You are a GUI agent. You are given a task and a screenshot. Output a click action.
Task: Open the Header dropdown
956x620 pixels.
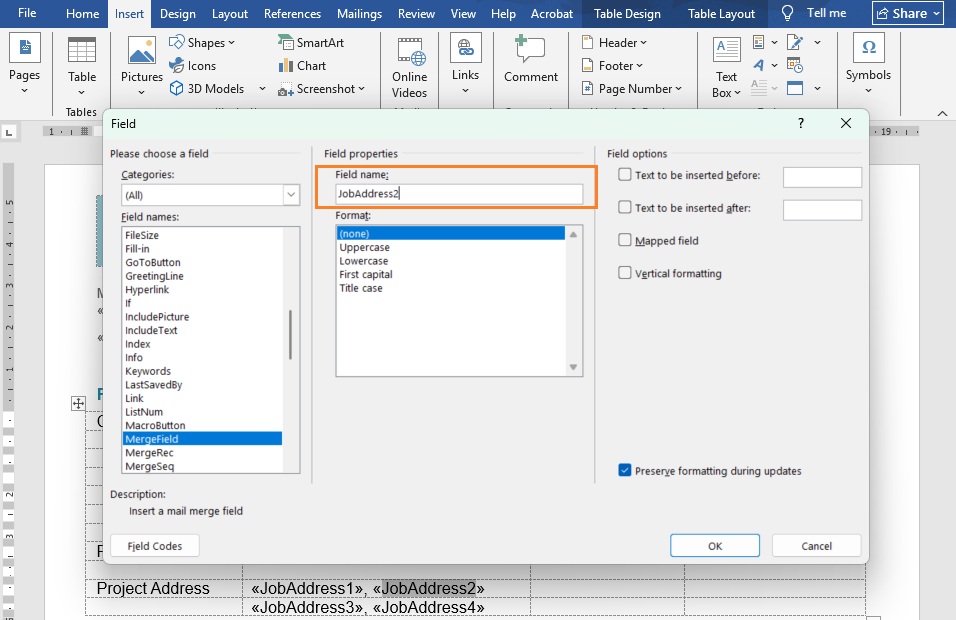tap(614, 43)
